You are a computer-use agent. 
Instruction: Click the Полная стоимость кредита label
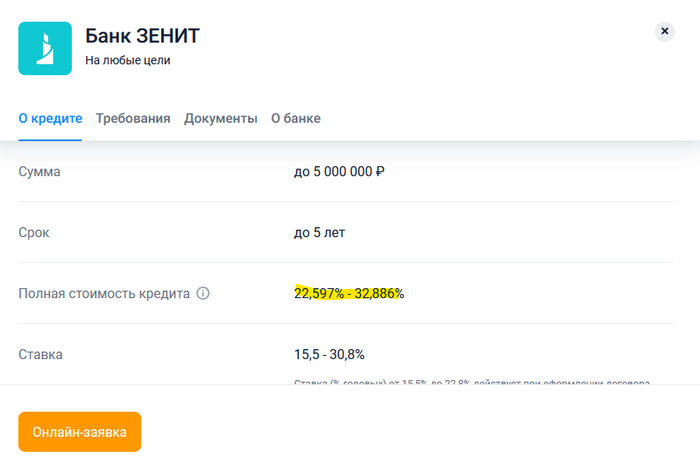[x=104, y=294]
